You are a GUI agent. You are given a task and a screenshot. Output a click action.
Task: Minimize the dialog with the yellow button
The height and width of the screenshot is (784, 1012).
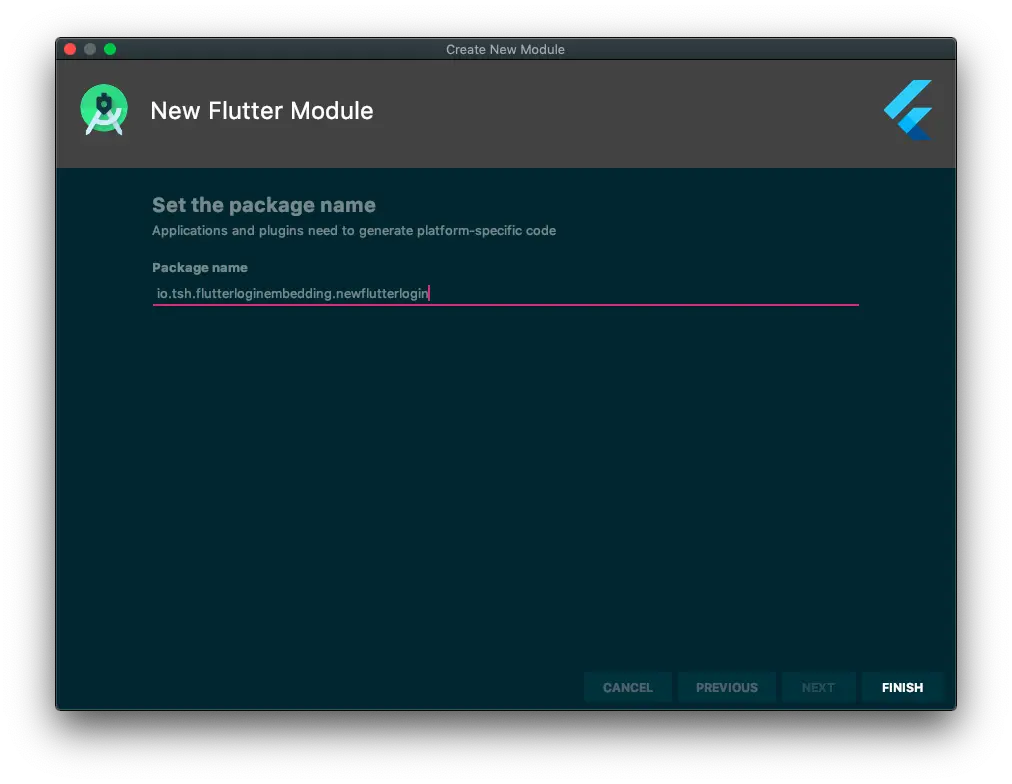(x=91, y=47)
